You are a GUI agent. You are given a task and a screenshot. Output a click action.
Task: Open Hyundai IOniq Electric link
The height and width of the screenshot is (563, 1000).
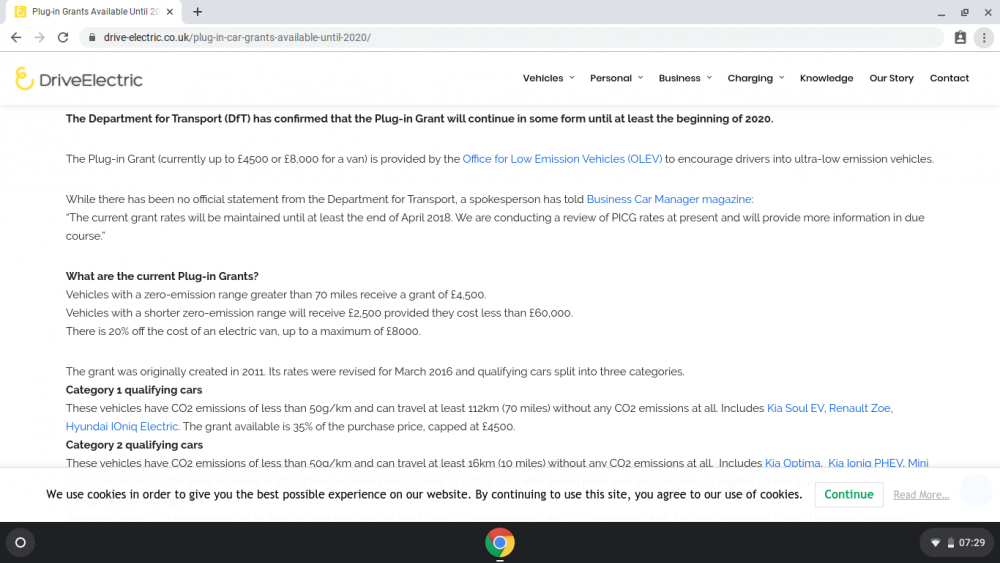click(122, 427)
